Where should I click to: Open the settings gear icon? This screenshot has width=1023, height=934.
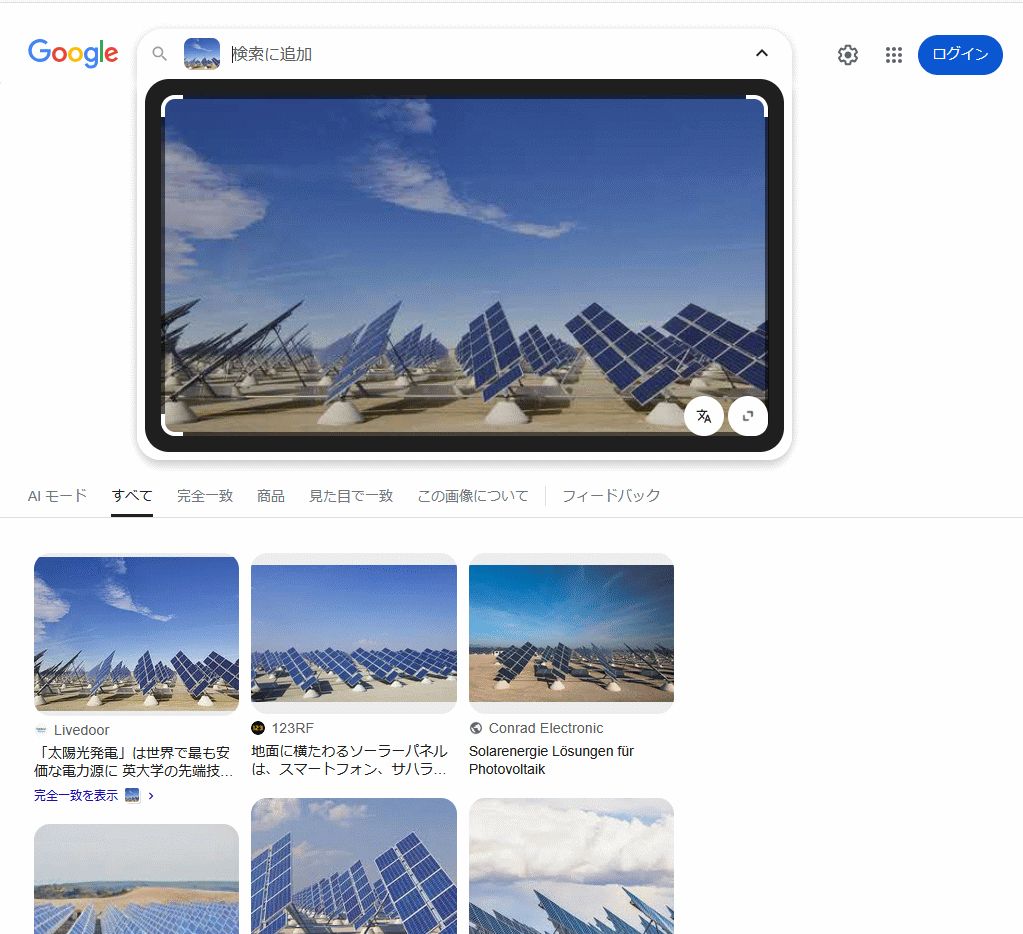coord(848,55)
